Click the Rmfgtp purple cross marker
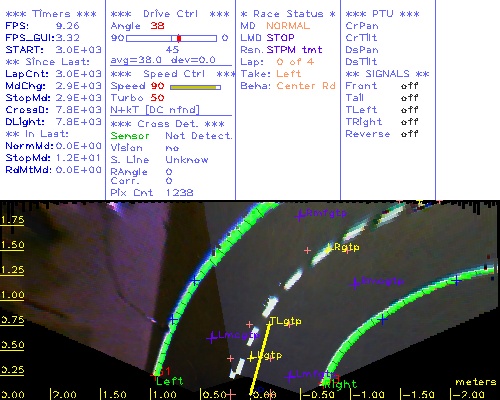Image resolution: width=500 pixels, height=400 pixels. pos(300,215)
